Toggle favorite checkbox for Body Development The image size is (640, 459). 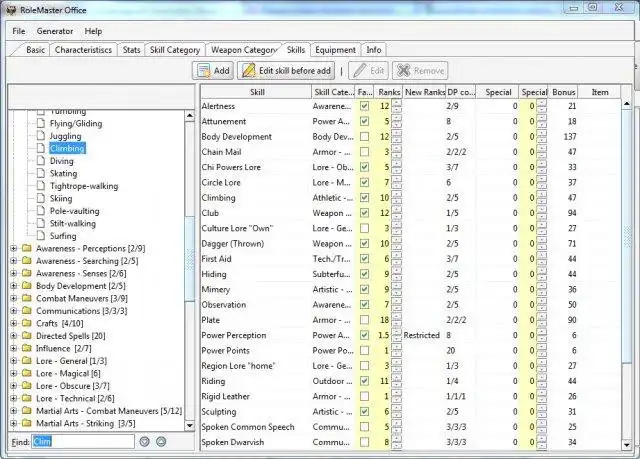click(x=364, y=137)
